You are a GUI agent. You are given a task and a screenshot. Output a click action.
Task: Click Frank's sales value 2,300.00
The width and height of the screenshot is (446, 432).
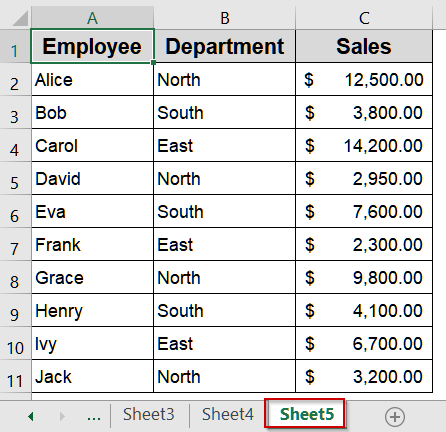pos(364,244)
